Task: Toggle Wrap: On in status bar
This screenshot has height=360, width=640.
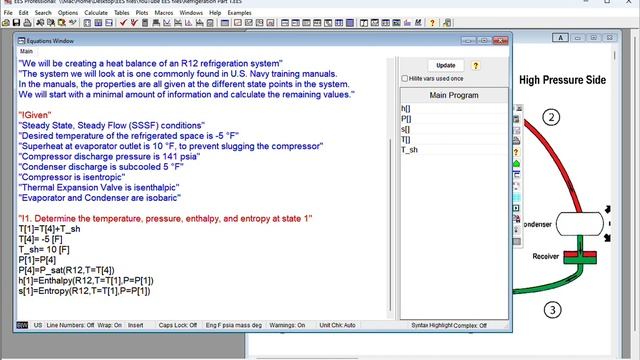Action: (109, 325)
